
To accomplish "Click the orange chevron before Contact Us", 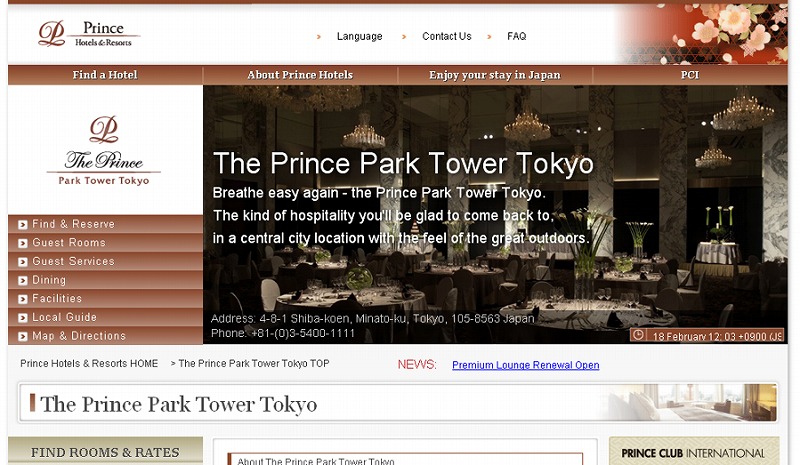I will [404, 37].
